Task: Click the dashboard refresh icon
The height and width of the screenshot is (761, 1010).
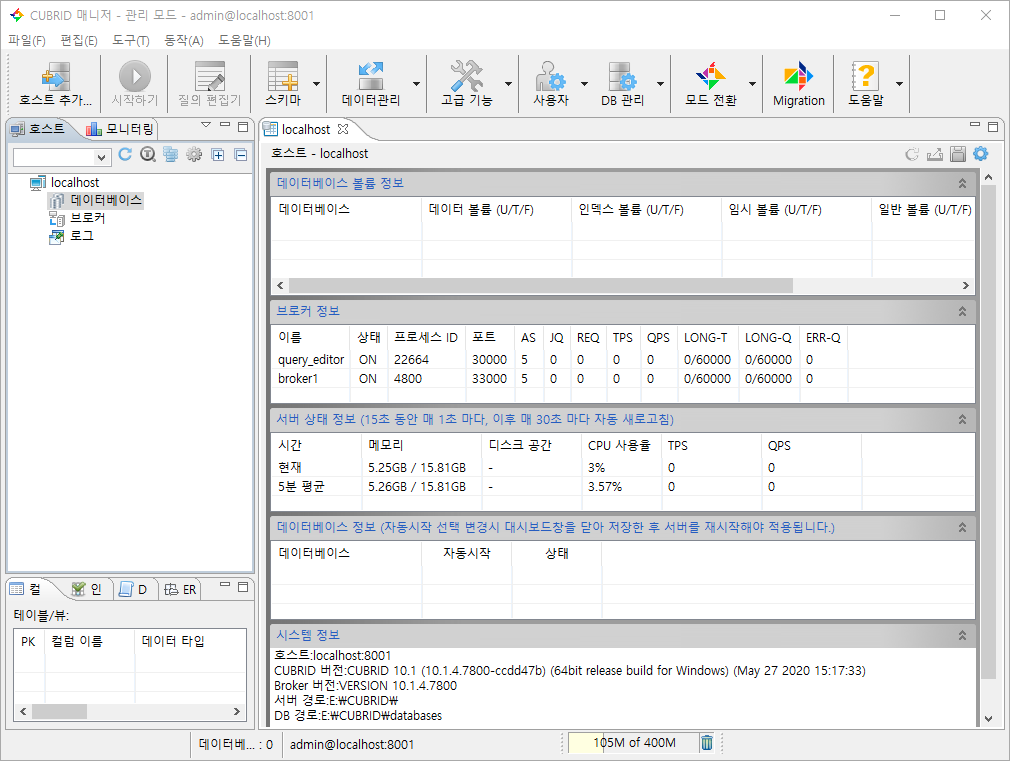Action: tap(911, 154)
